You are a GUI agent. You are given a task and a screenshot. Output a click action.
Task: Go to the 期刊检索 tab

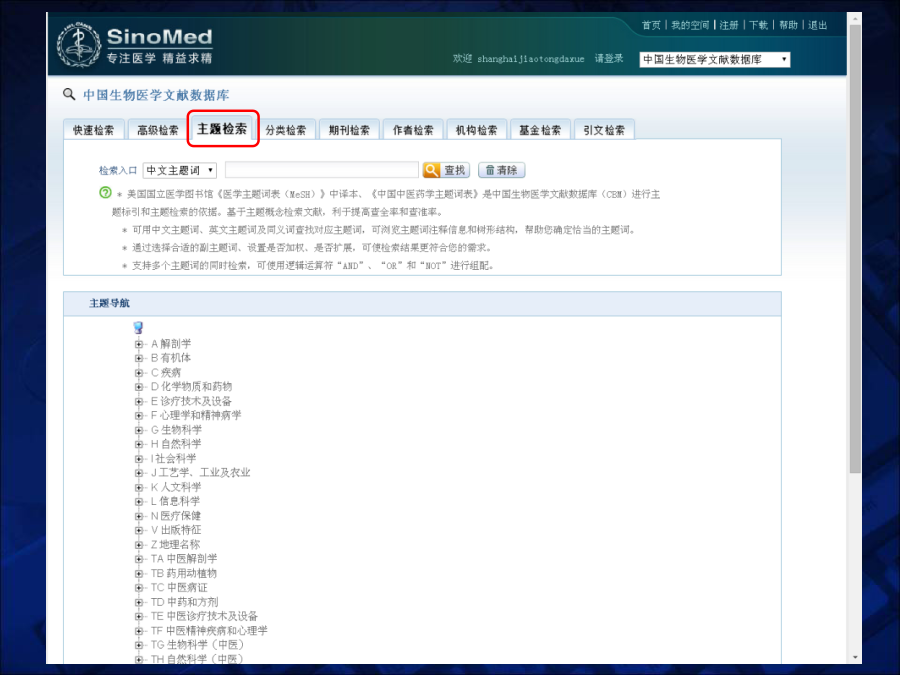click(x=349, y=130)
